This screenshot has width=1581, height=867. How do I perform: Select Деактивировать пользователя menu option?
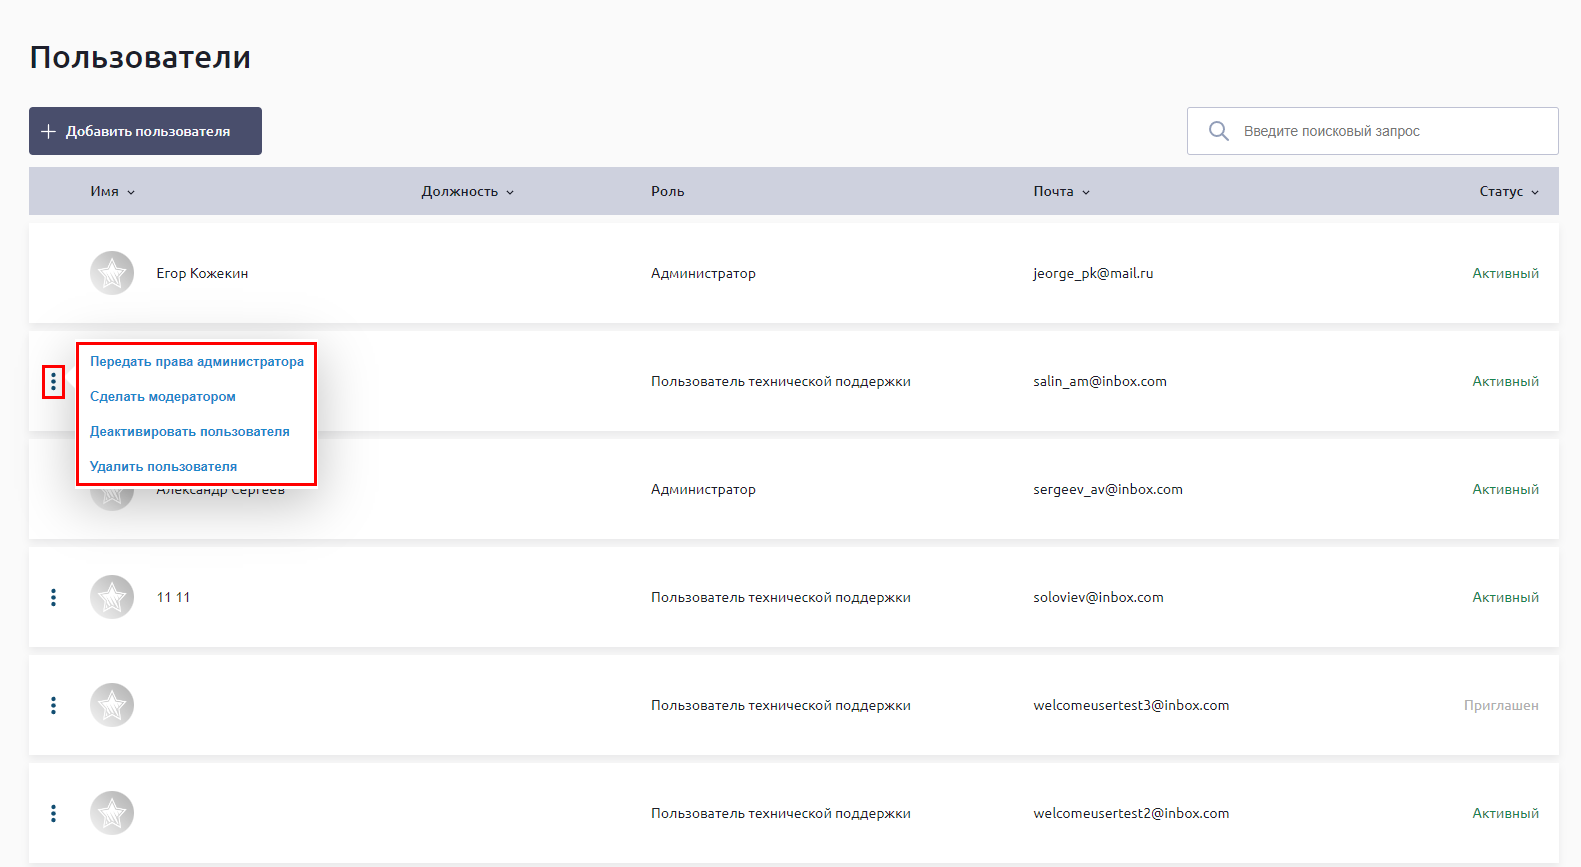point(190,432)
